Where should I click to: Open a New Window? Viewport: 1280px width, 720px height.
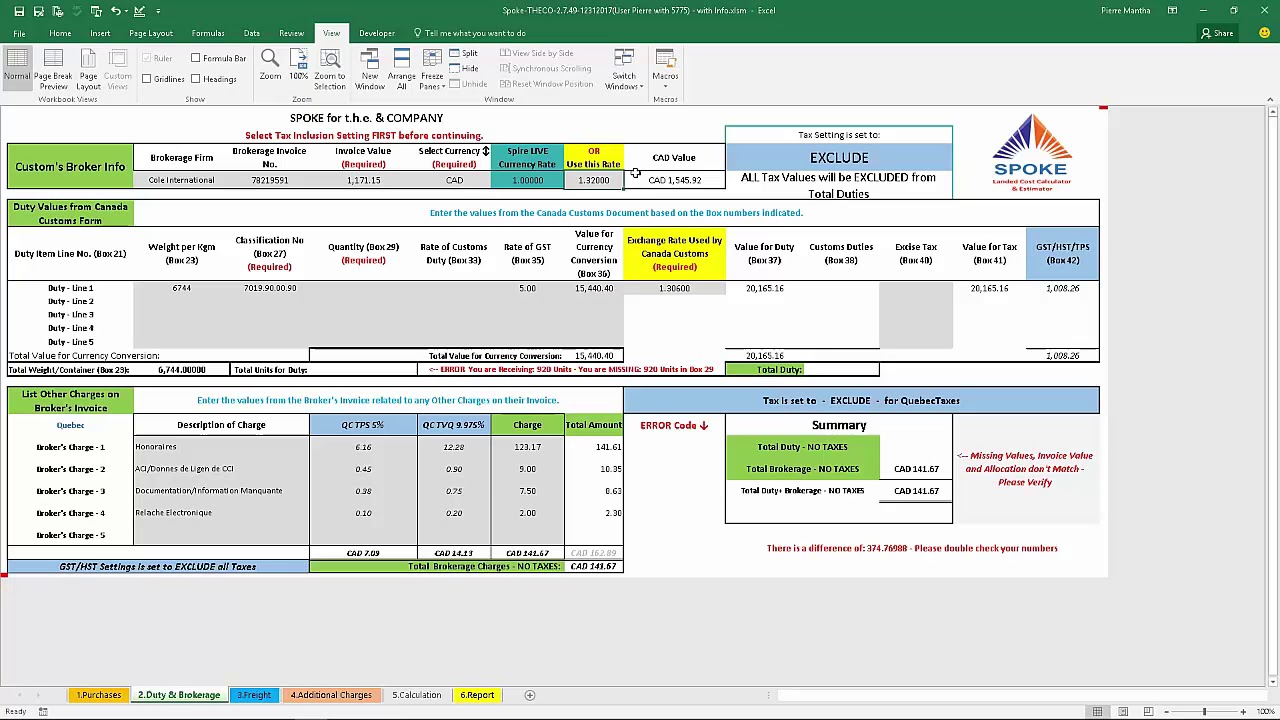(x=370, y=69)
